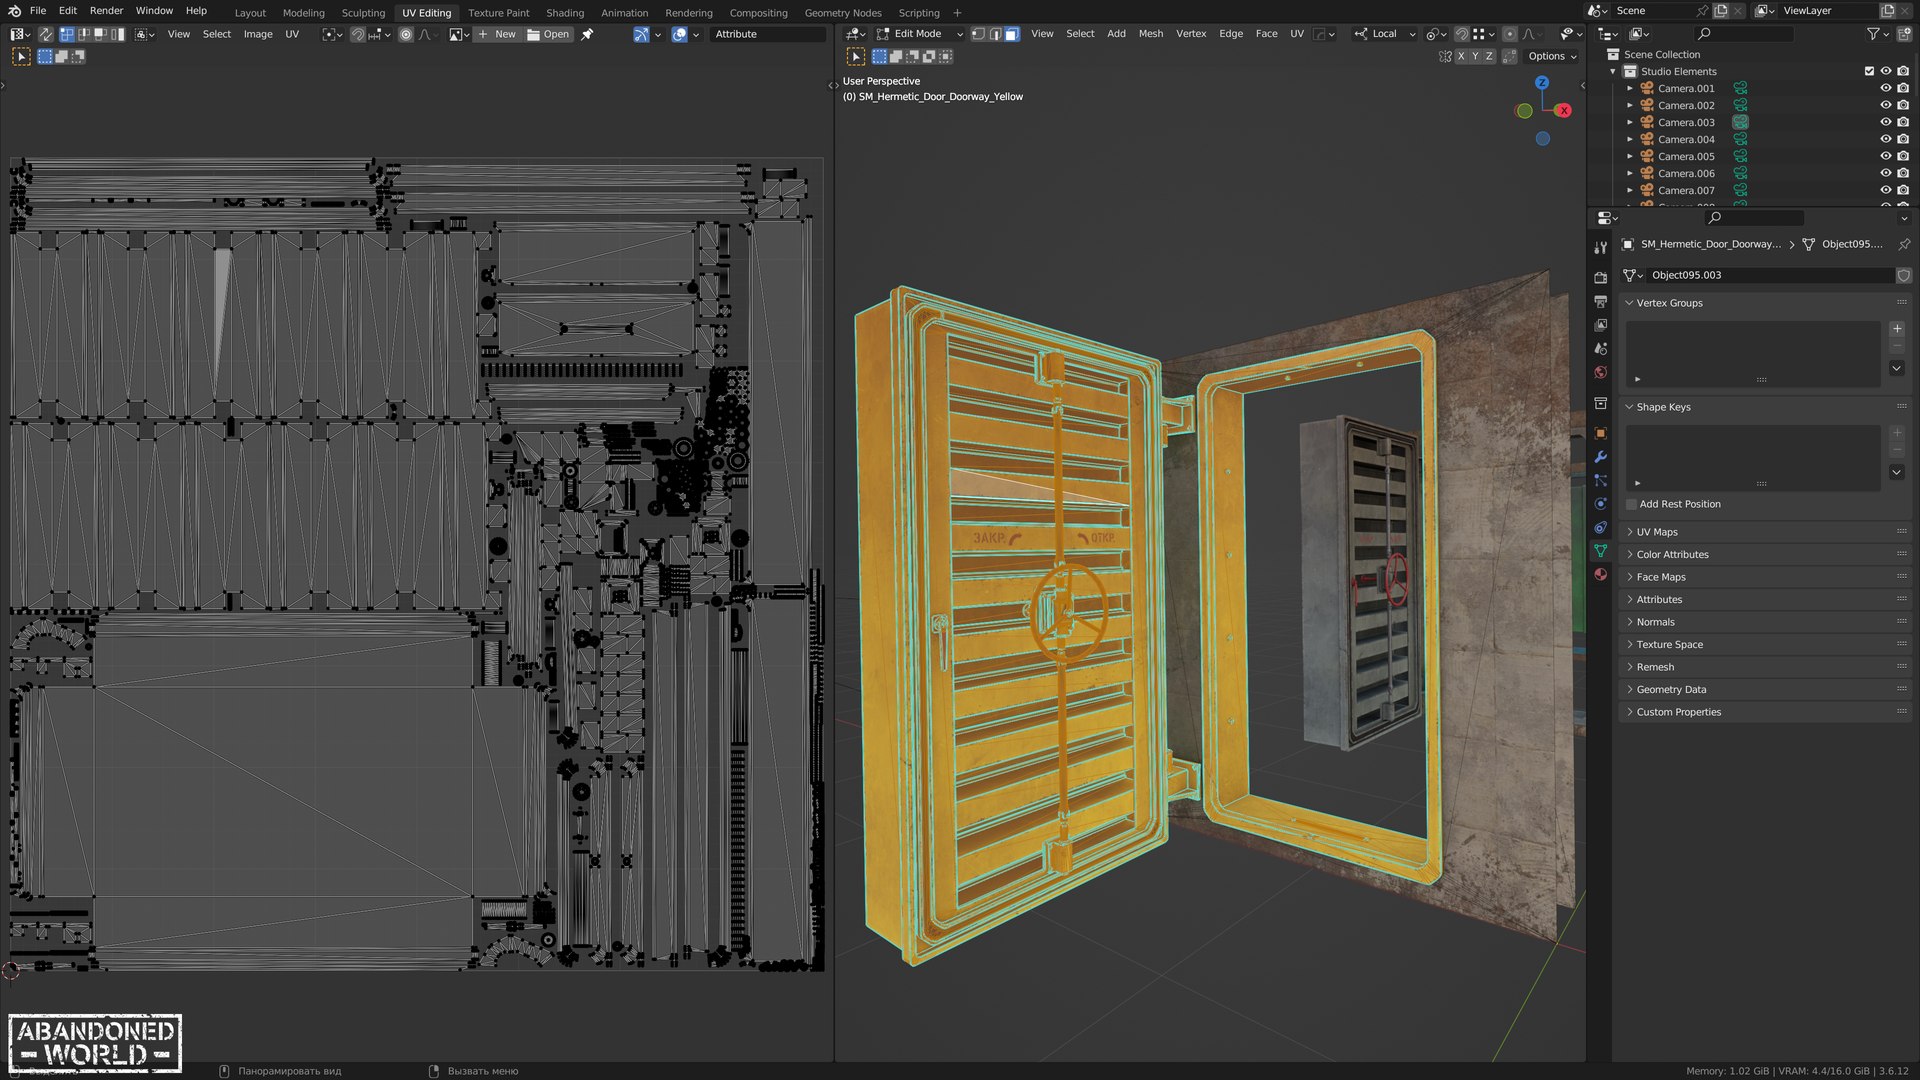Enable the Add Rest Position checkbox
The image size is (1920, 1080).
click(1631, 505)
